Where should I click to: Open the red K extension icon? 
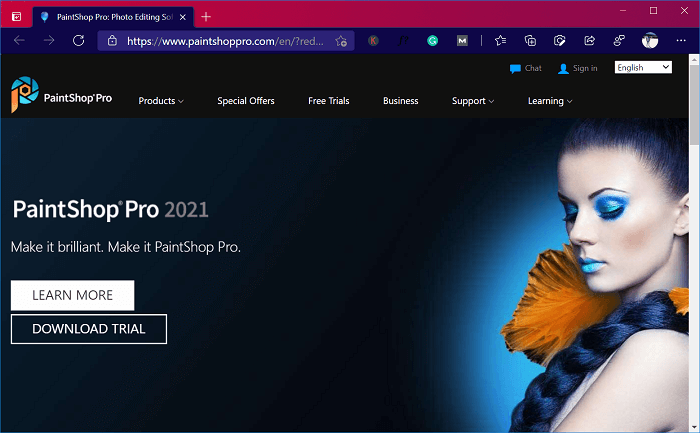373,41
